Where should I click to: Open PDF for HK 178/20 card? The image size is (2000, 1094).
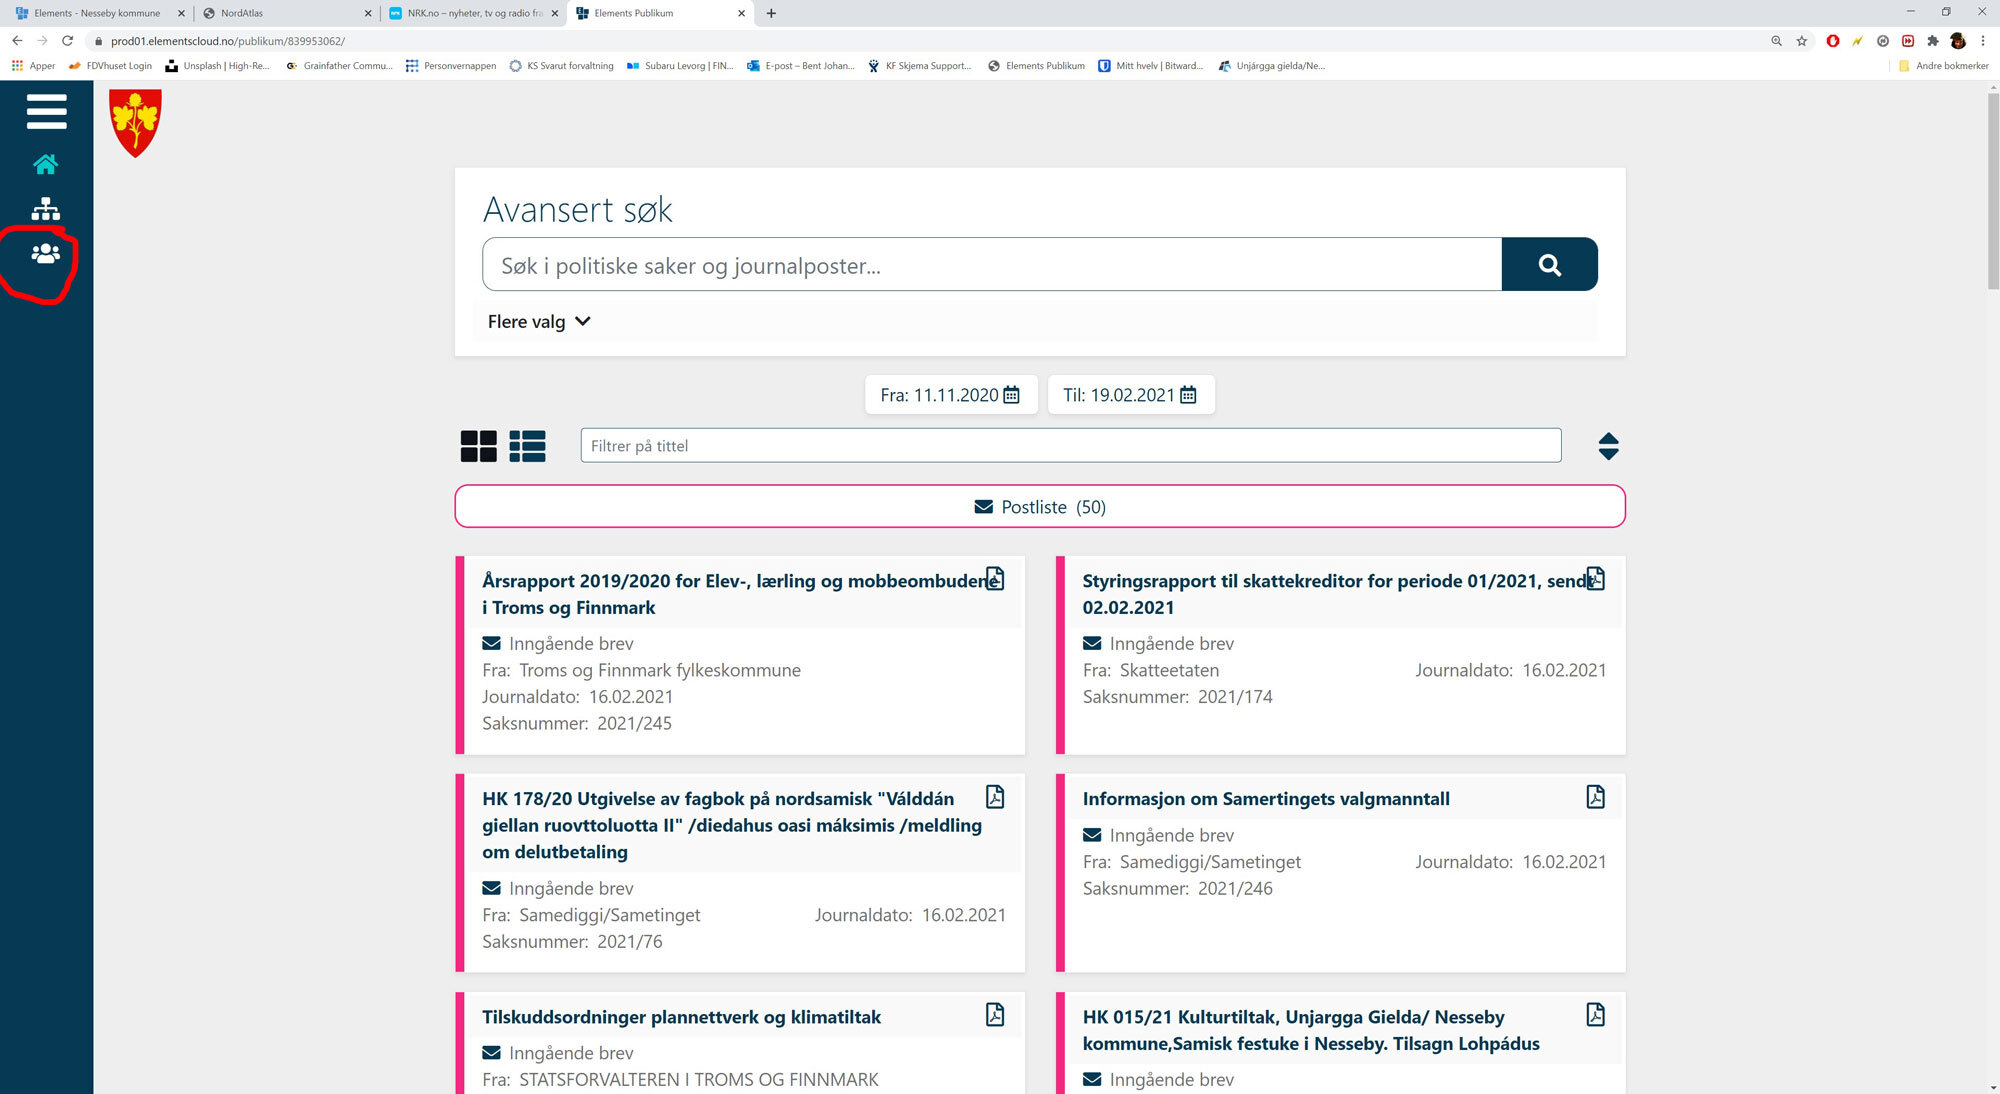[995, 797]
